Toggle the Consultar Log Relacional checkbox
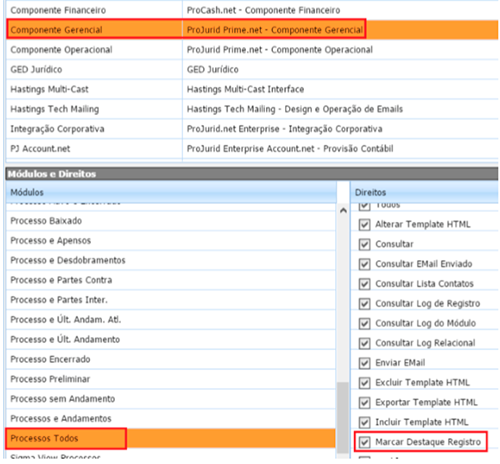Image resolution: width=500 pixels, height=464 pixels. [x=364, y=343]
